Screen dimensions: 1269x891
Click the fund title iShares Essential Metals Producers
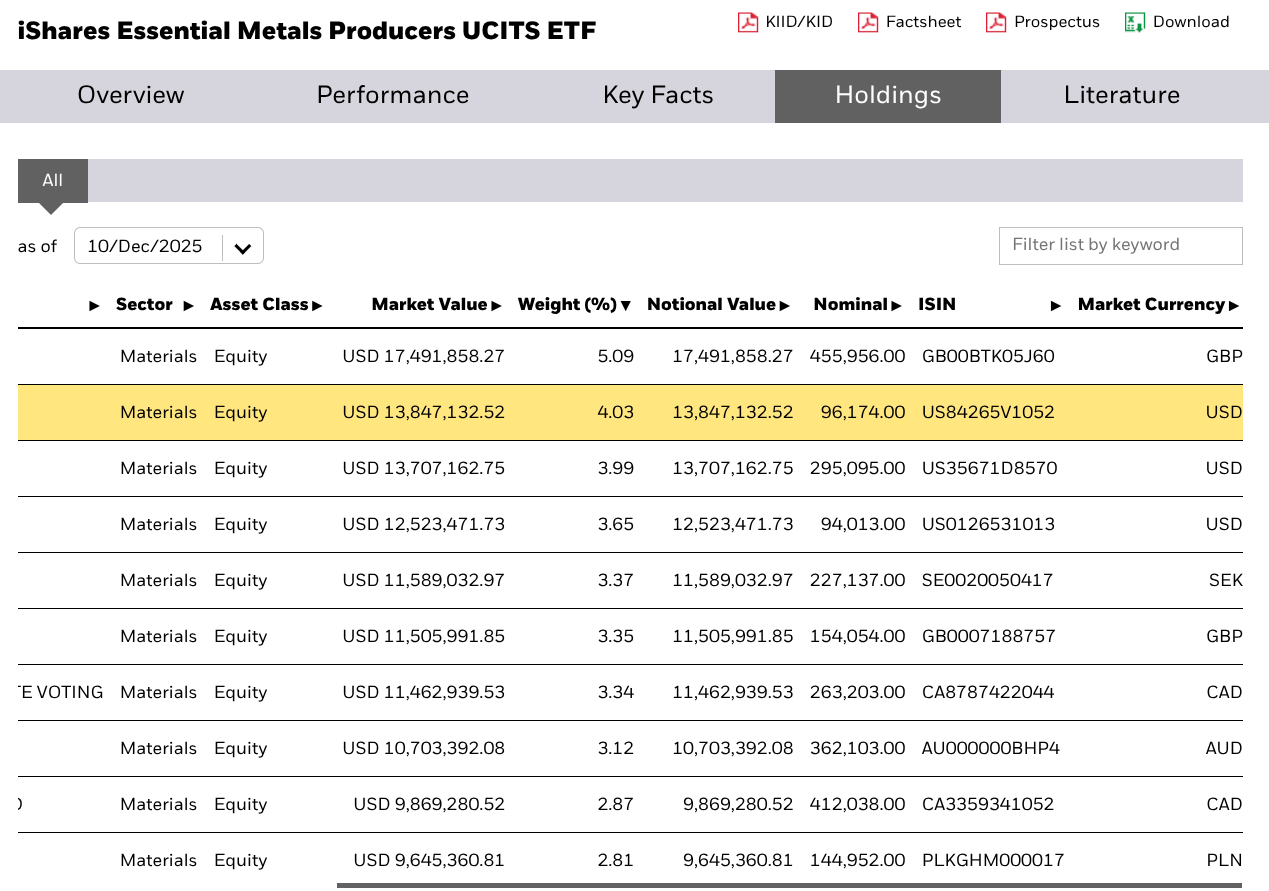tap(307, 31)
